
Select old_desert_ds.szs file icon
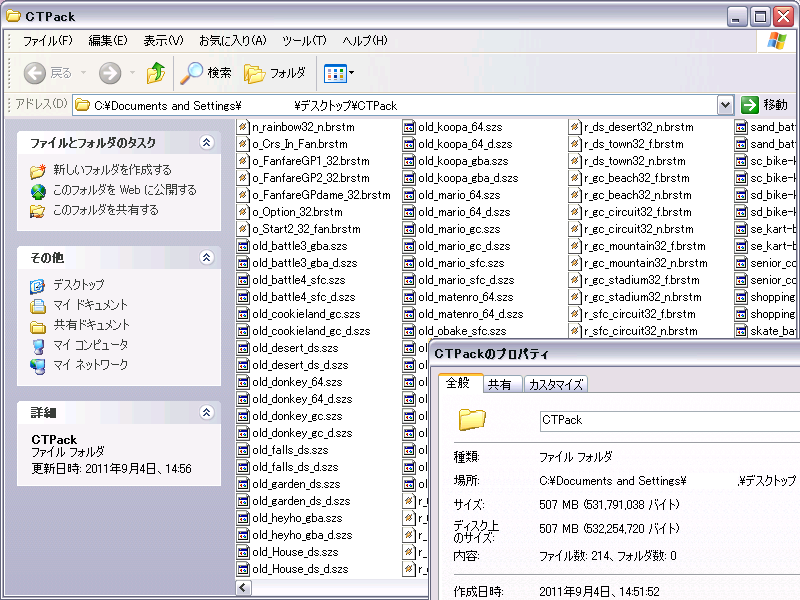(x=243, y=348)
